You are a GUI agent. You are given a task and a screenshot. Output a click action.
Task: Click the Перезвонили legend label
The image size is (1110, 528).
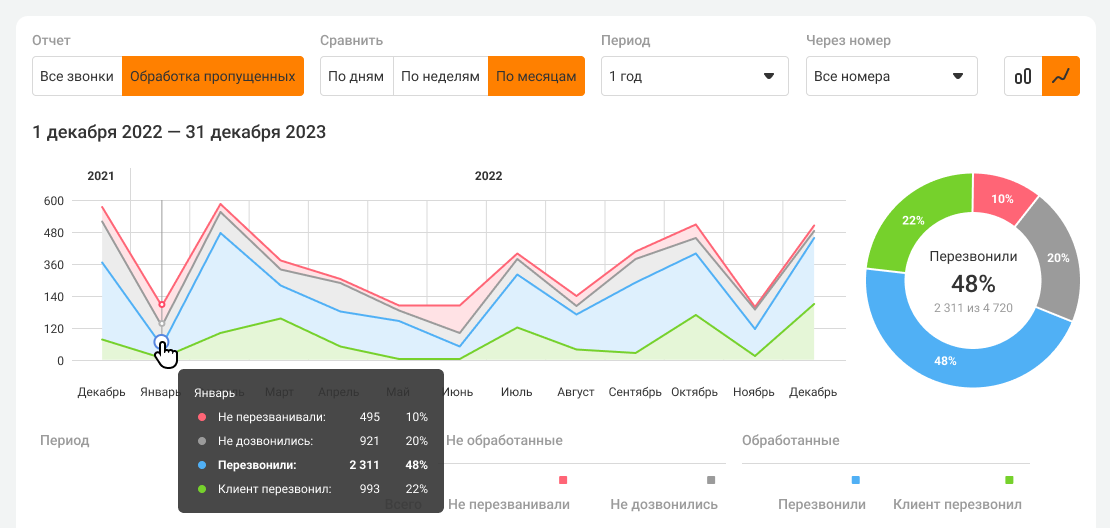point(822,505)
